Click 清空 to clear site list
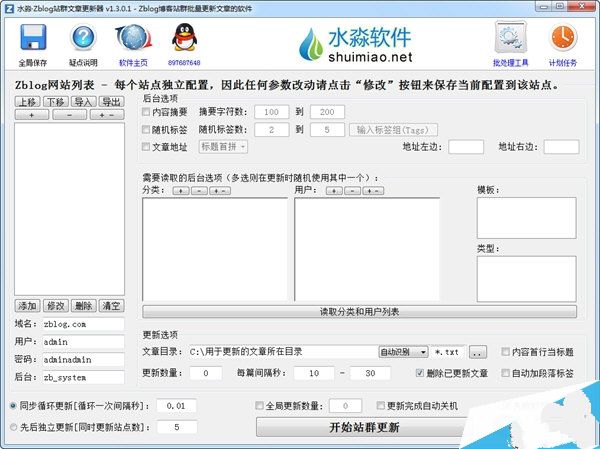Screen dimensions: 600x449 111,305
